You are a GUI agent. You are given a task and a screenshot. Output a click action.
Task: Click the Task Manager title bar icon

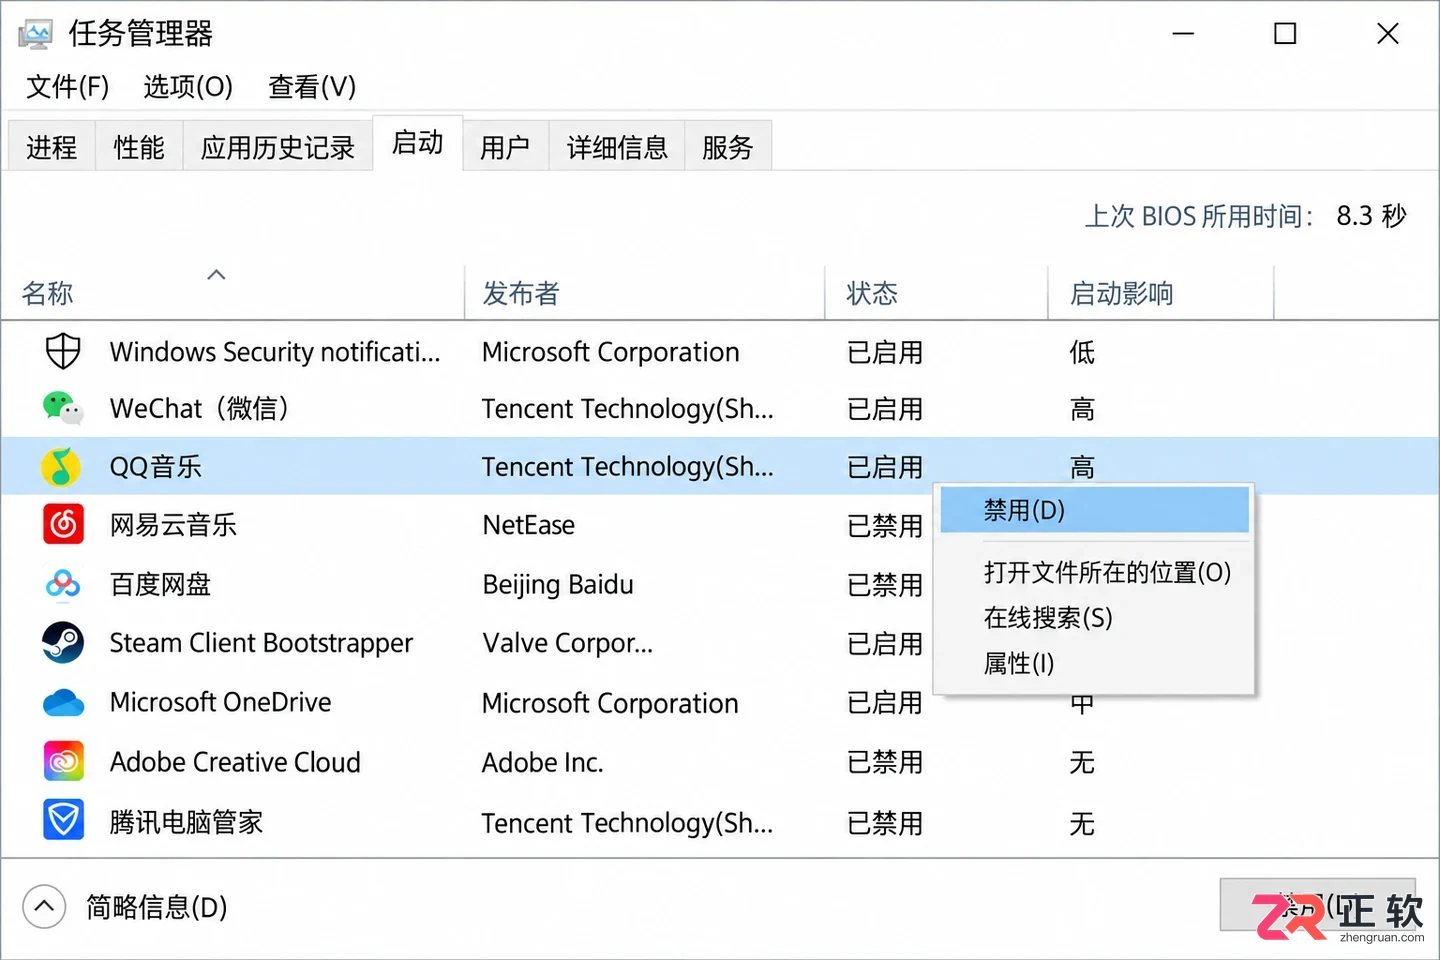click(x=35, y=34)
